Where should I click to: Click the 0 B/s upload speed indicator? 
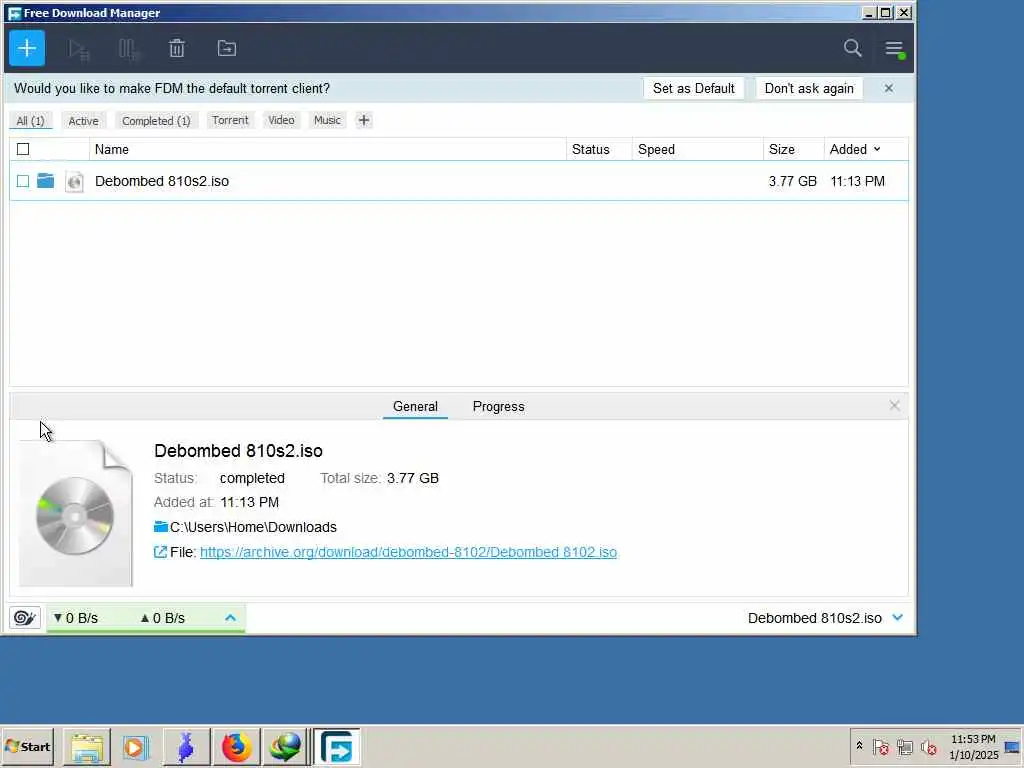(163, 618)
